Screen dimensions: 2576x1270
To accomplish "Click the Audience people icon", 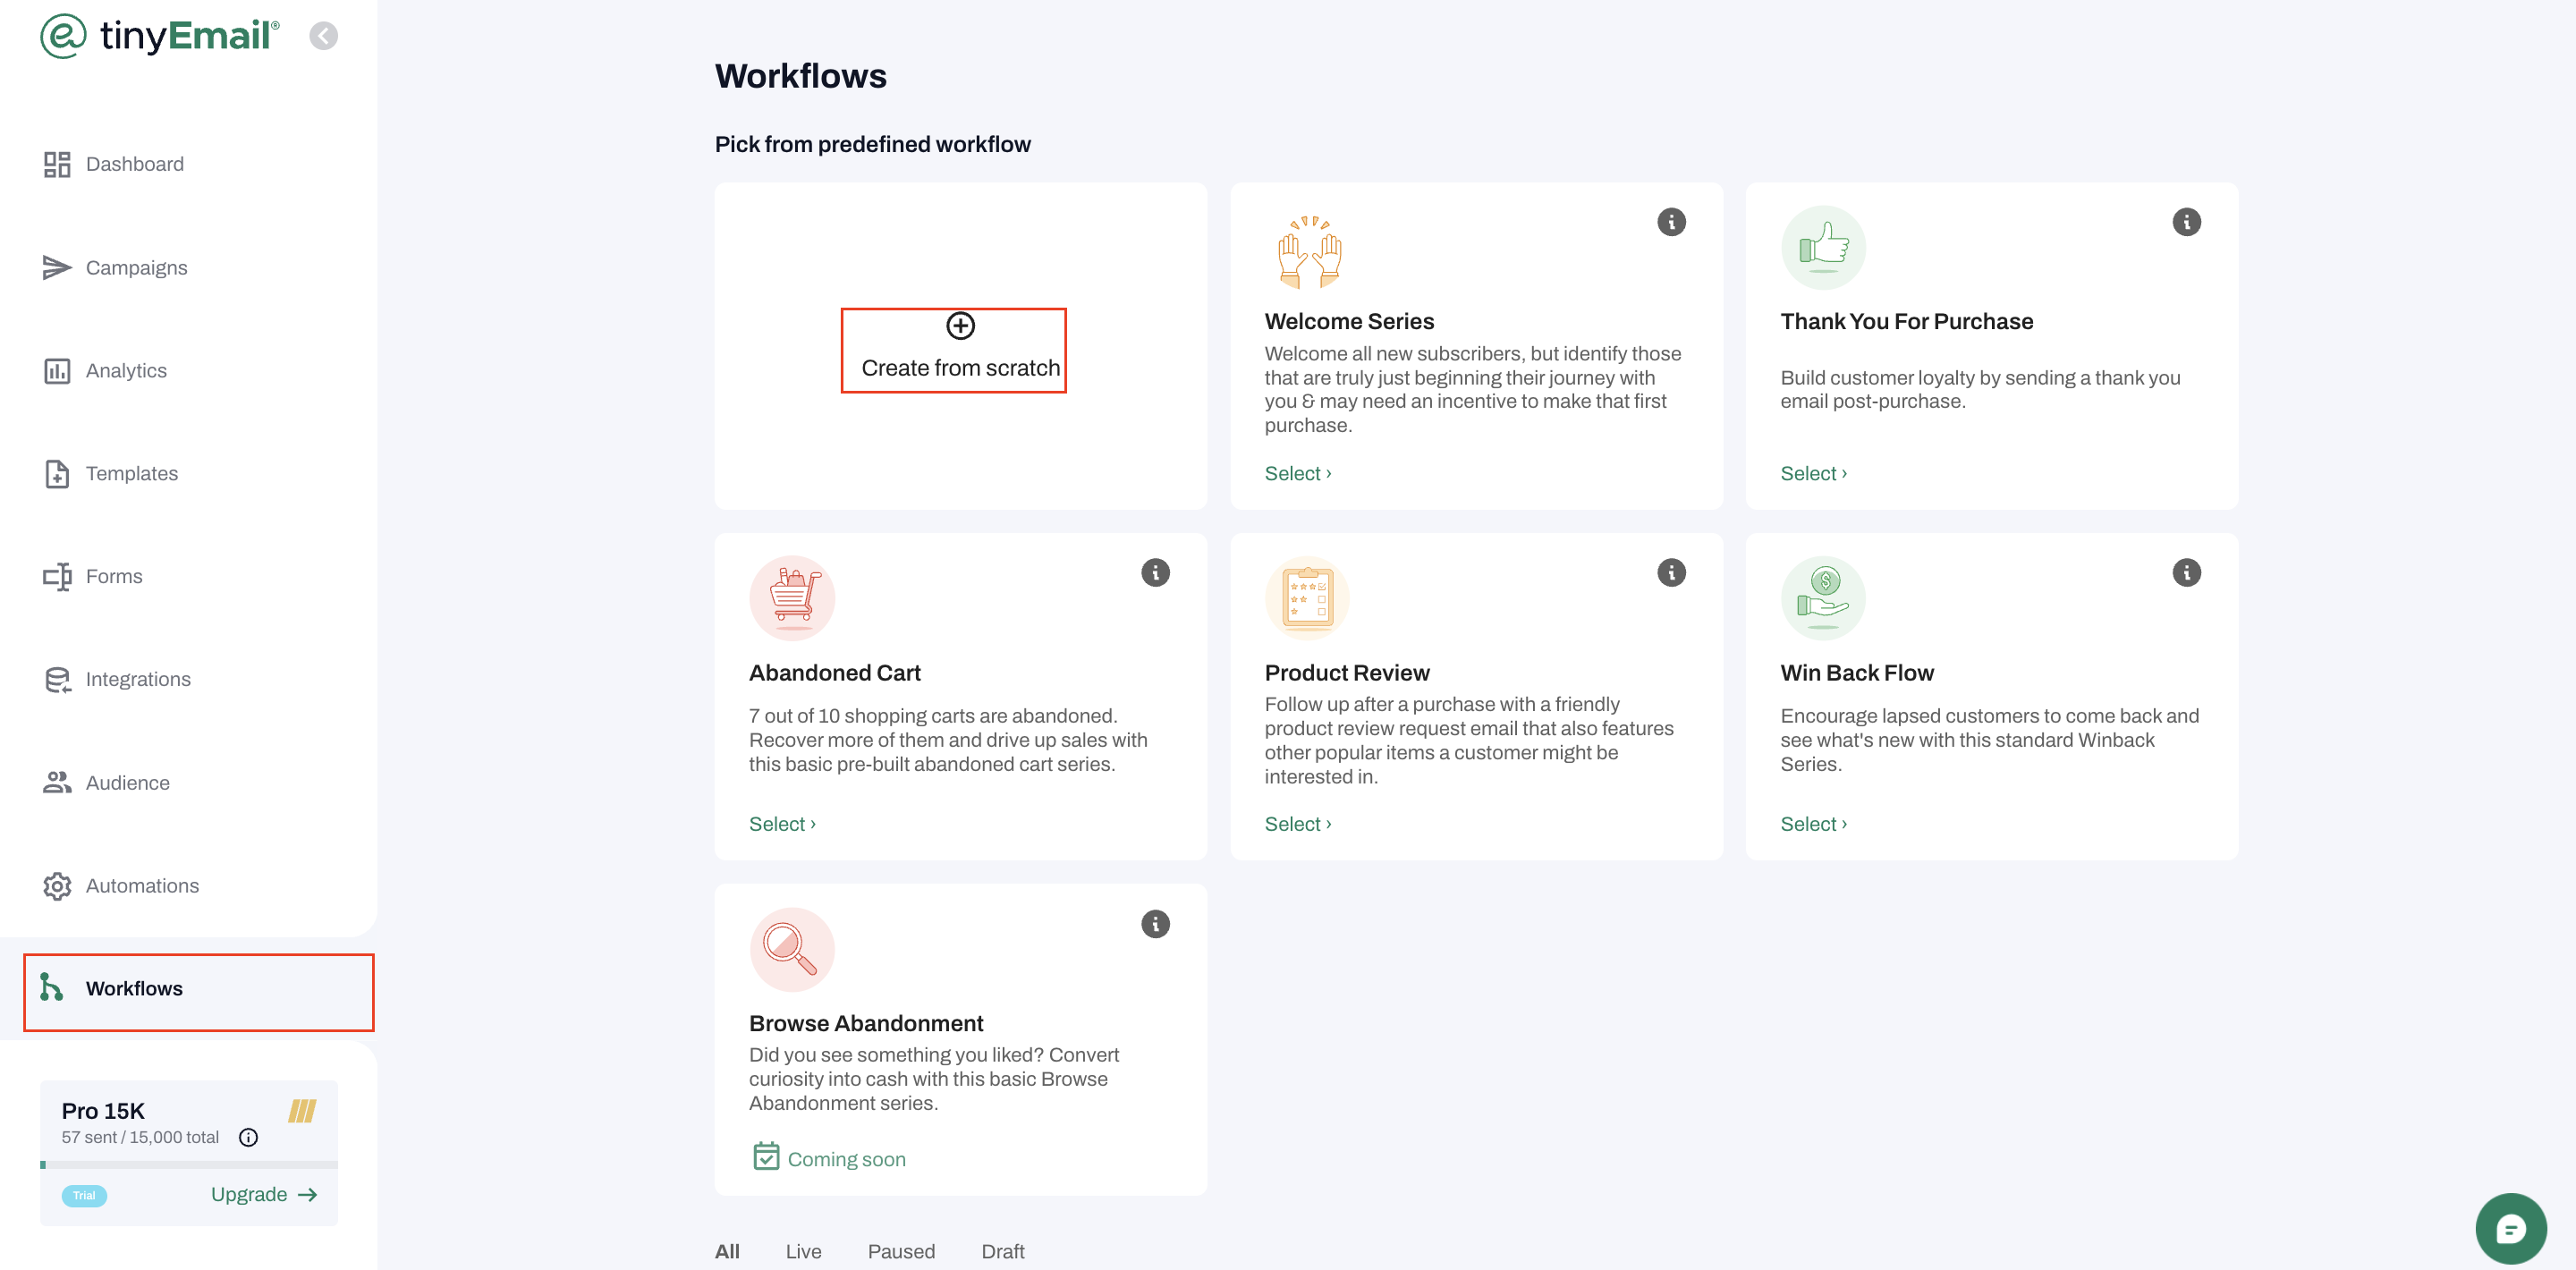I will [x=57, y=782].
